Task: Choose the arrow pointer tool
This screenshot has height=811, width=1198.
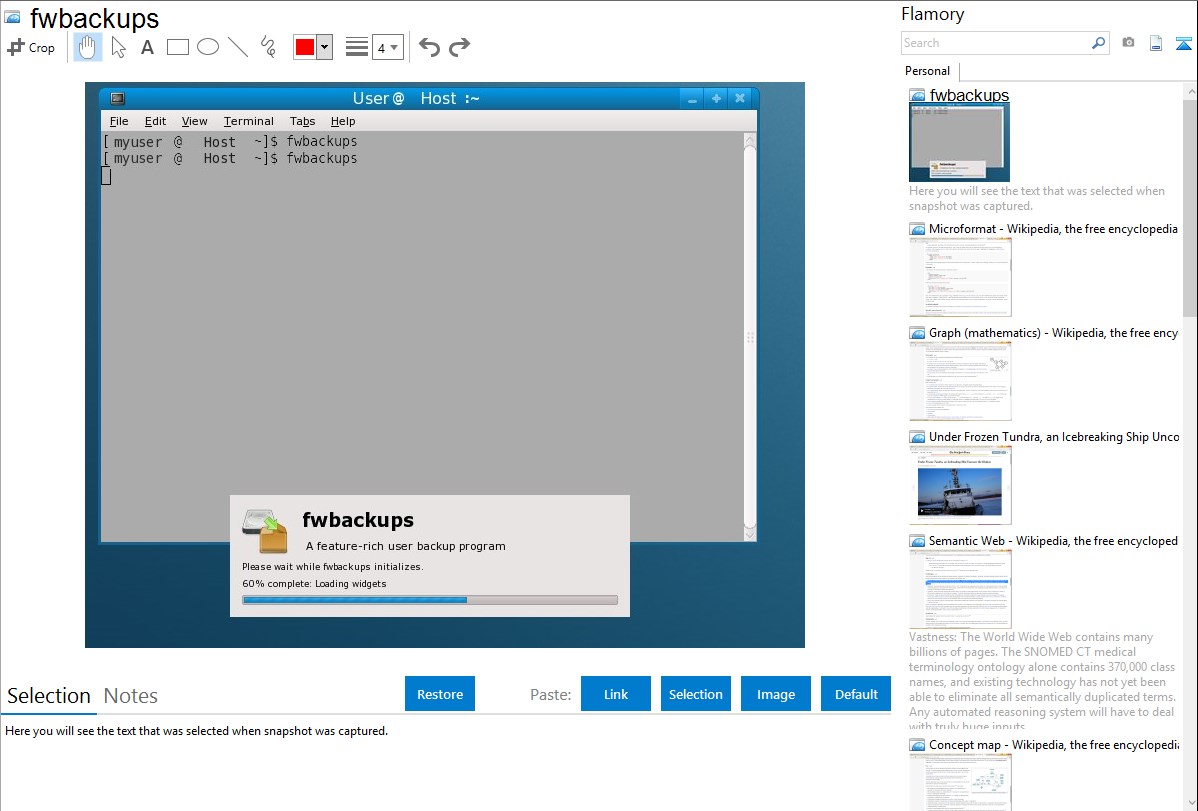Action: 118,47
